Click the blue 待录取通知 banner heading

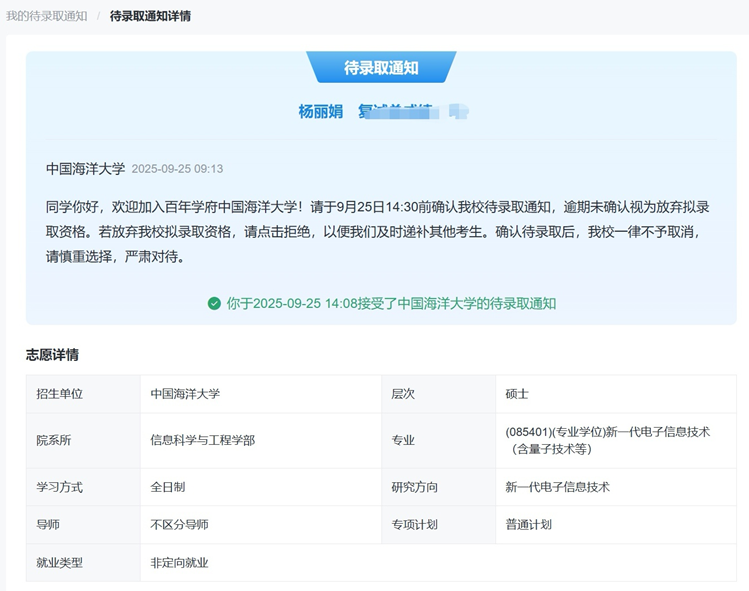381,67
